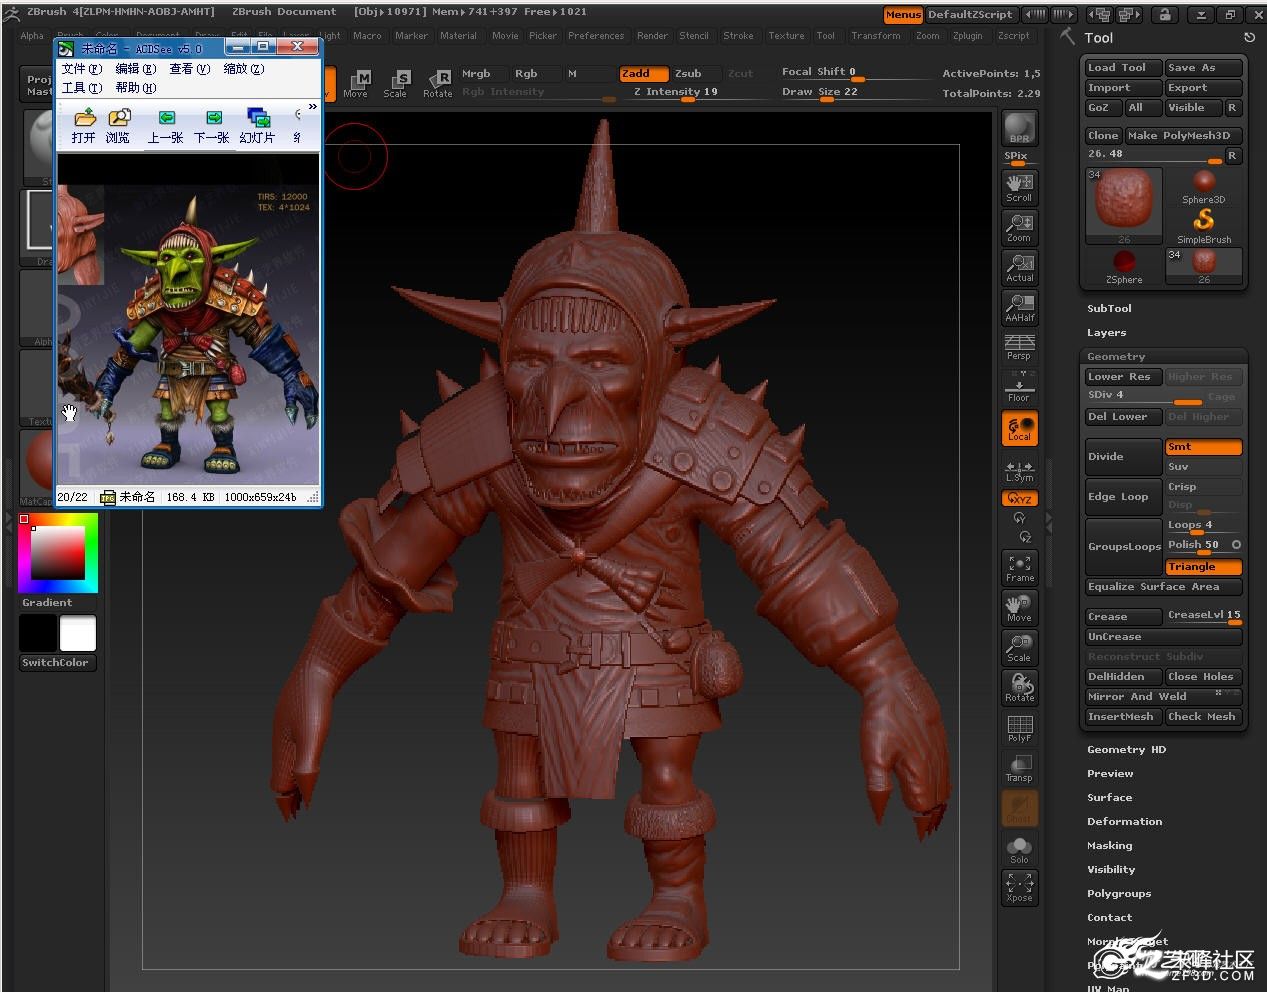The image size is (1267, 992).
Task: Start slideshow in ACDSee toolbar
Action: pos(257,126)
